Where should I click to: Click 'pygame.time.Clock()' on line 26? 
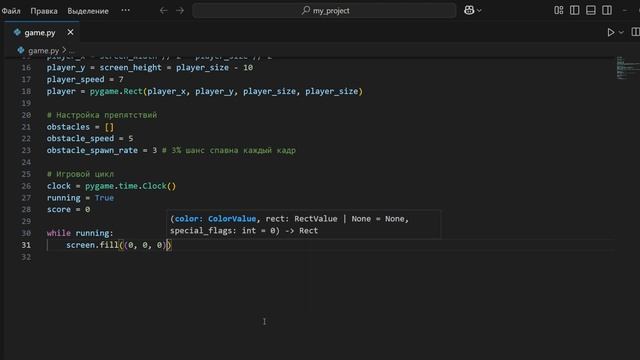[131, 186]
